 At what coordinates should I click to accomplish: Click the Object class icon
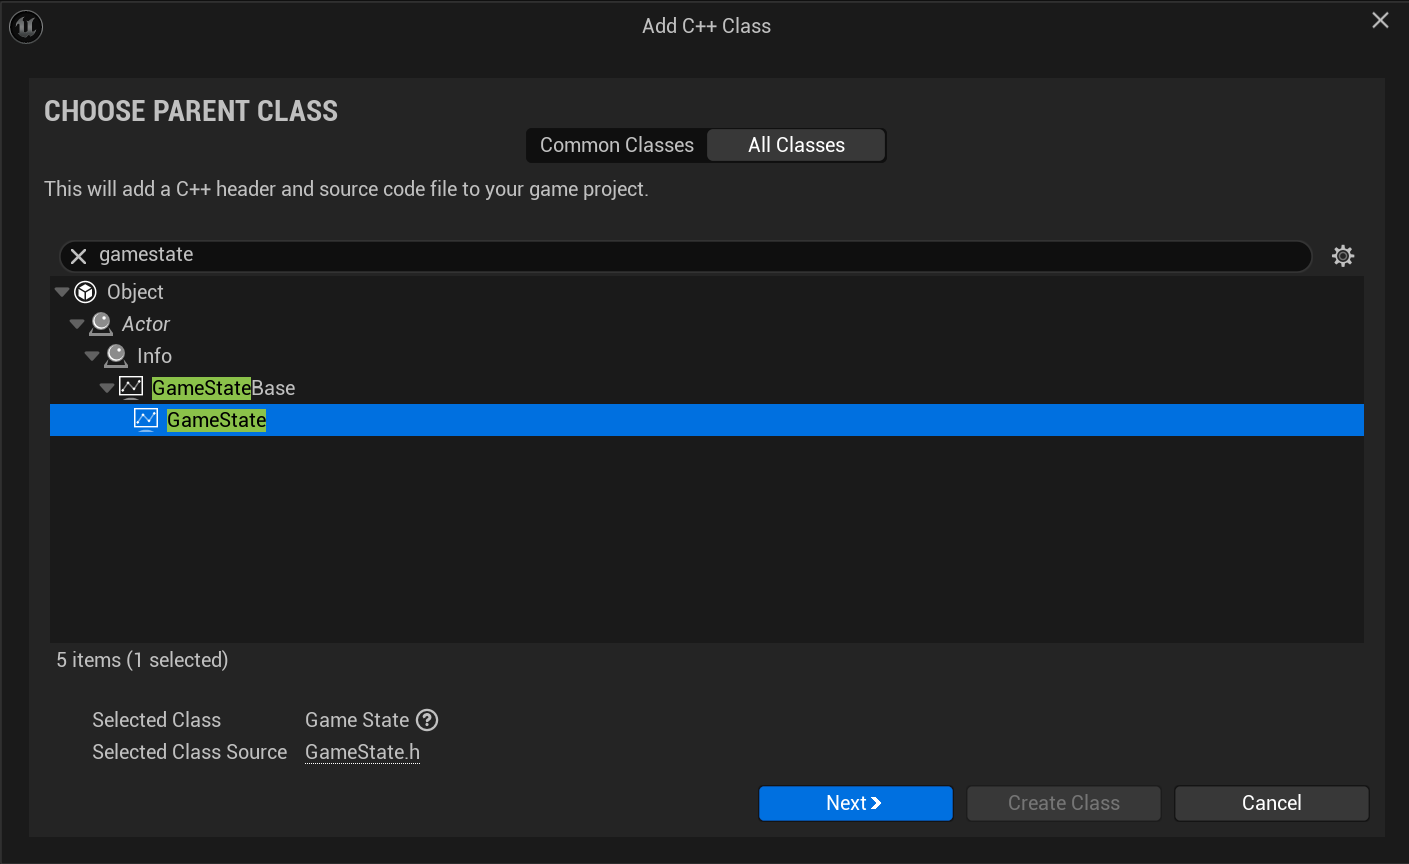[x=86, y=292]
